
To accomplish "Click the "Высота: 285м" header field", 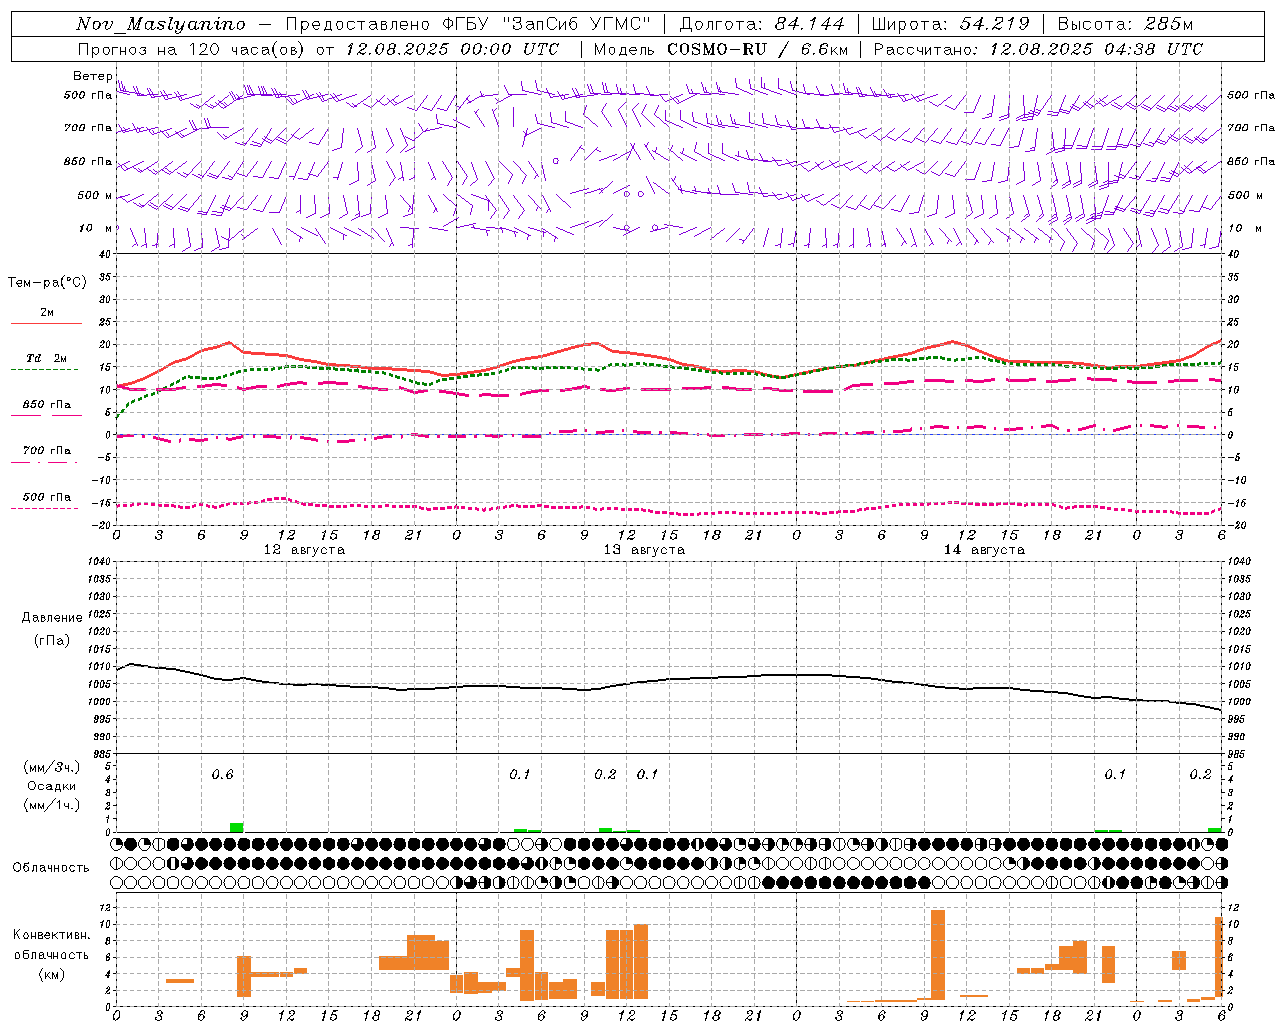I will coord(1125,24).
